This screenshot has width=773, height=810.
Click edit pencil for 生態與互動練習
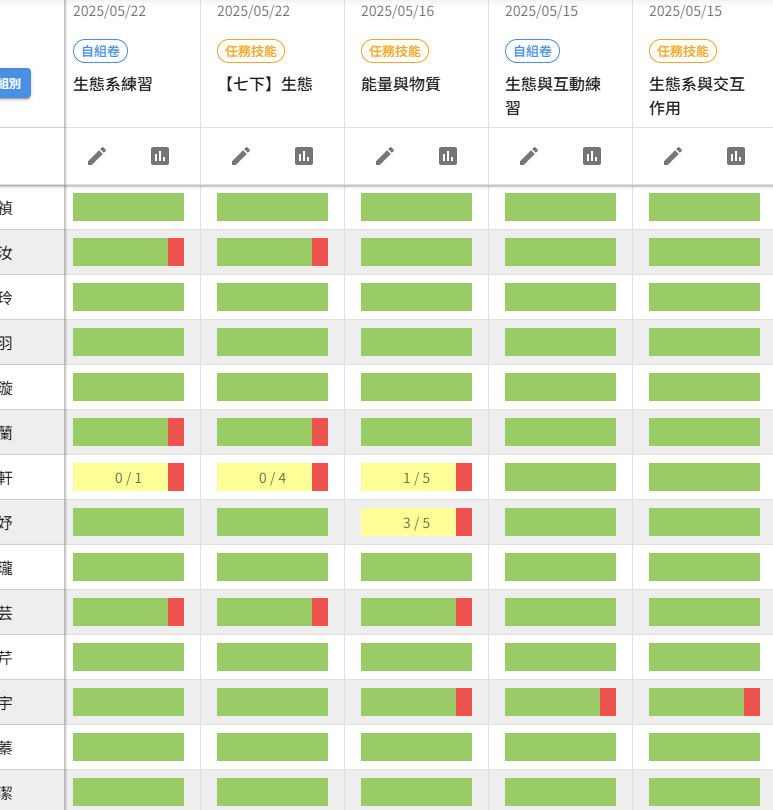[528, 156]
